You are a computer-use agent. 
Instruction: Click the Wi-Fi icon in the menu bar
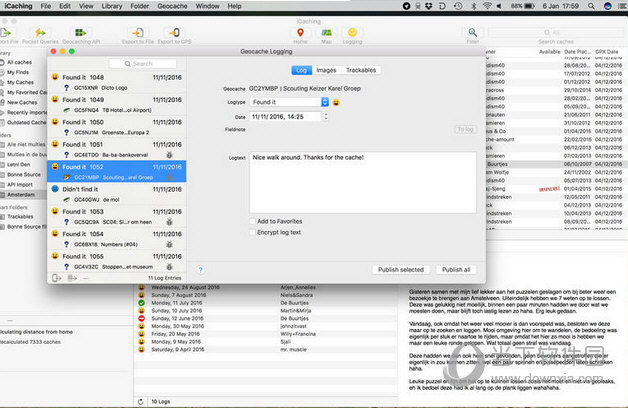click(487, 6)
